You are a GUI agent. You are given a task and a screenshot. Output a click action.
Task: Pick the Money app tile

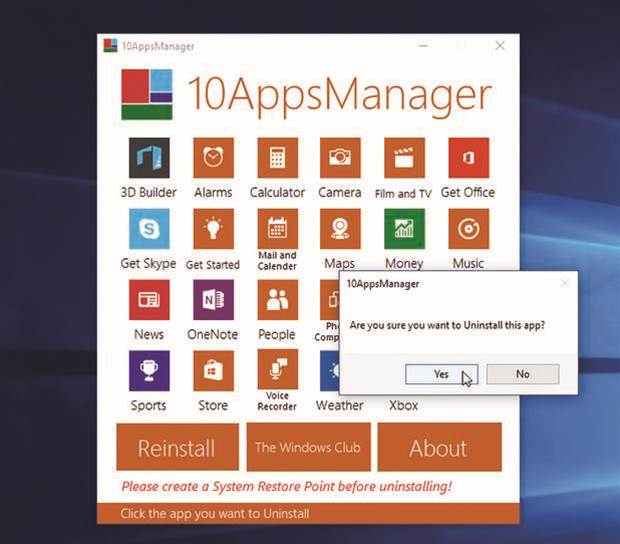(404, 229)
